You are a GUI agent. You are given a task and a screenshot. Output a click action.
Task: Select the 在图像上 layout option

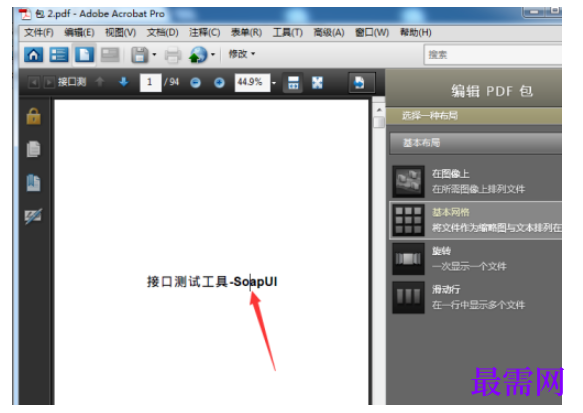[476, 182]
